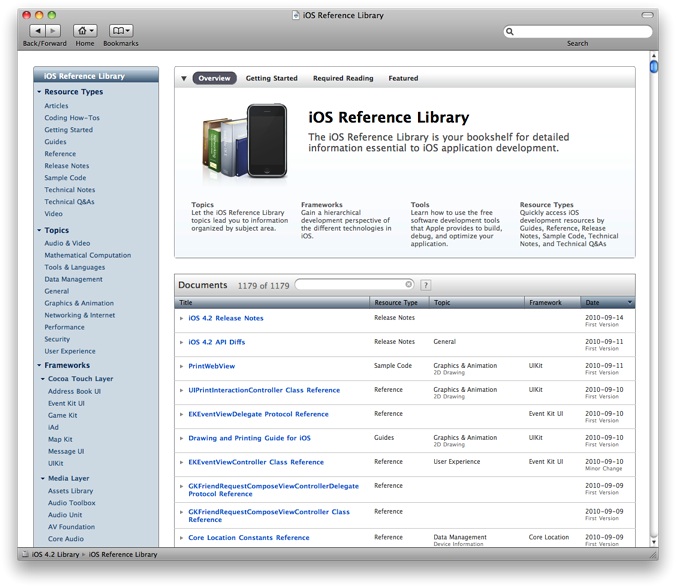676x587 pixels.
Task: Sort by the Resource Type column header
Action: [399, 303]
